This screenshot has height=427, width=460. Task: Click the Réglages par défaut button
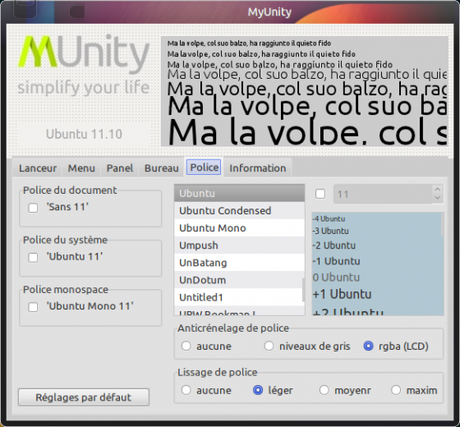click(83, 397)
